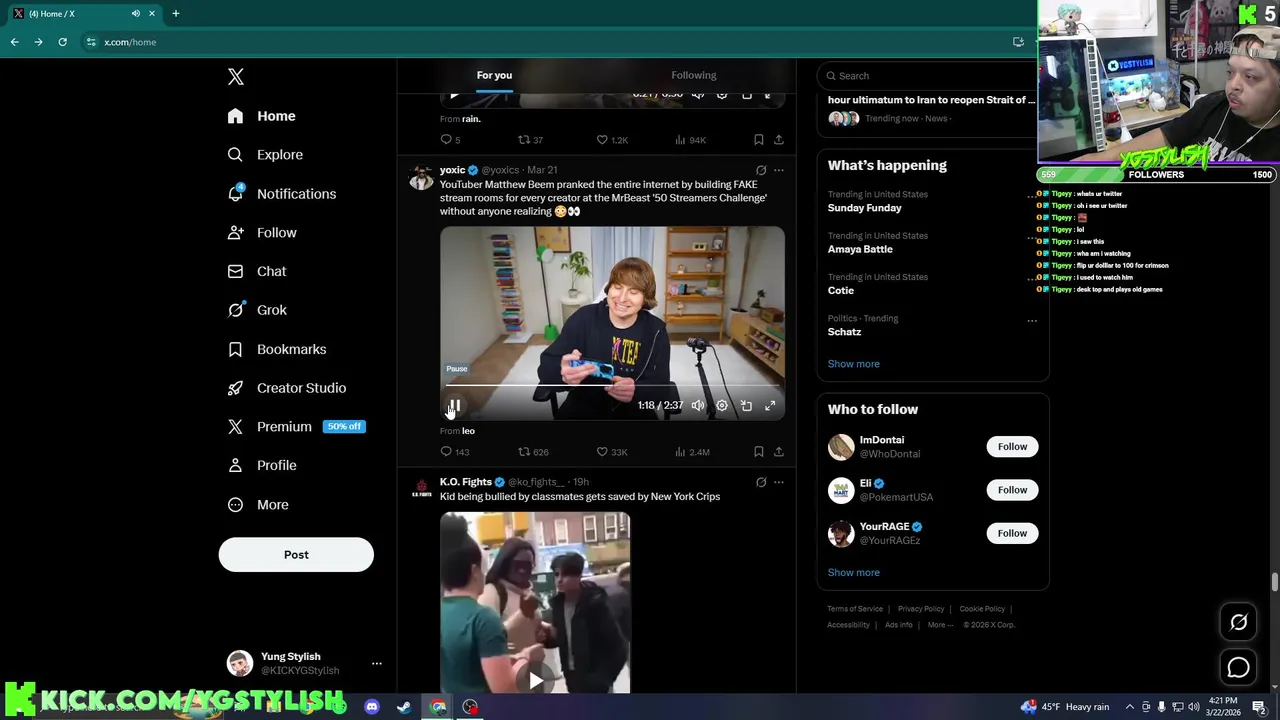
Task: Open Cotie trending topic
Action: [841, 291]
